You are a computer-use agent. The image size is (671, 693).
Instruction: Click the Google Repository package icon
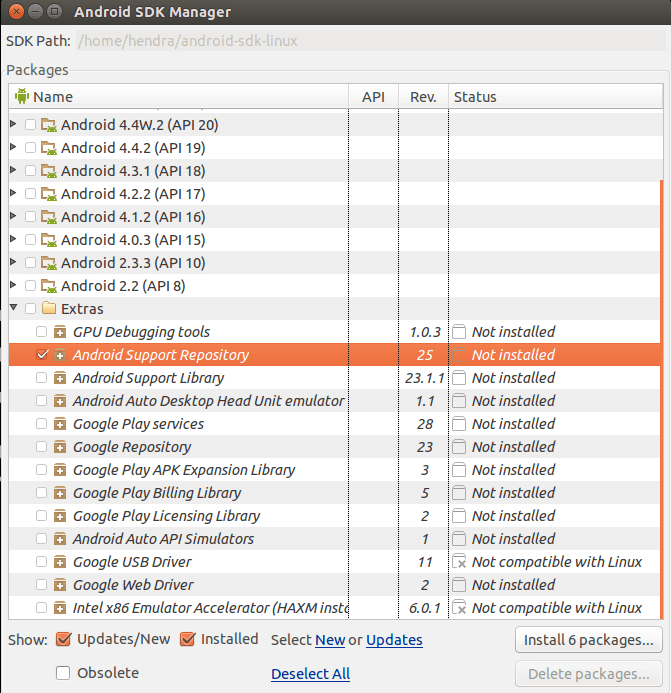point(60,447)
